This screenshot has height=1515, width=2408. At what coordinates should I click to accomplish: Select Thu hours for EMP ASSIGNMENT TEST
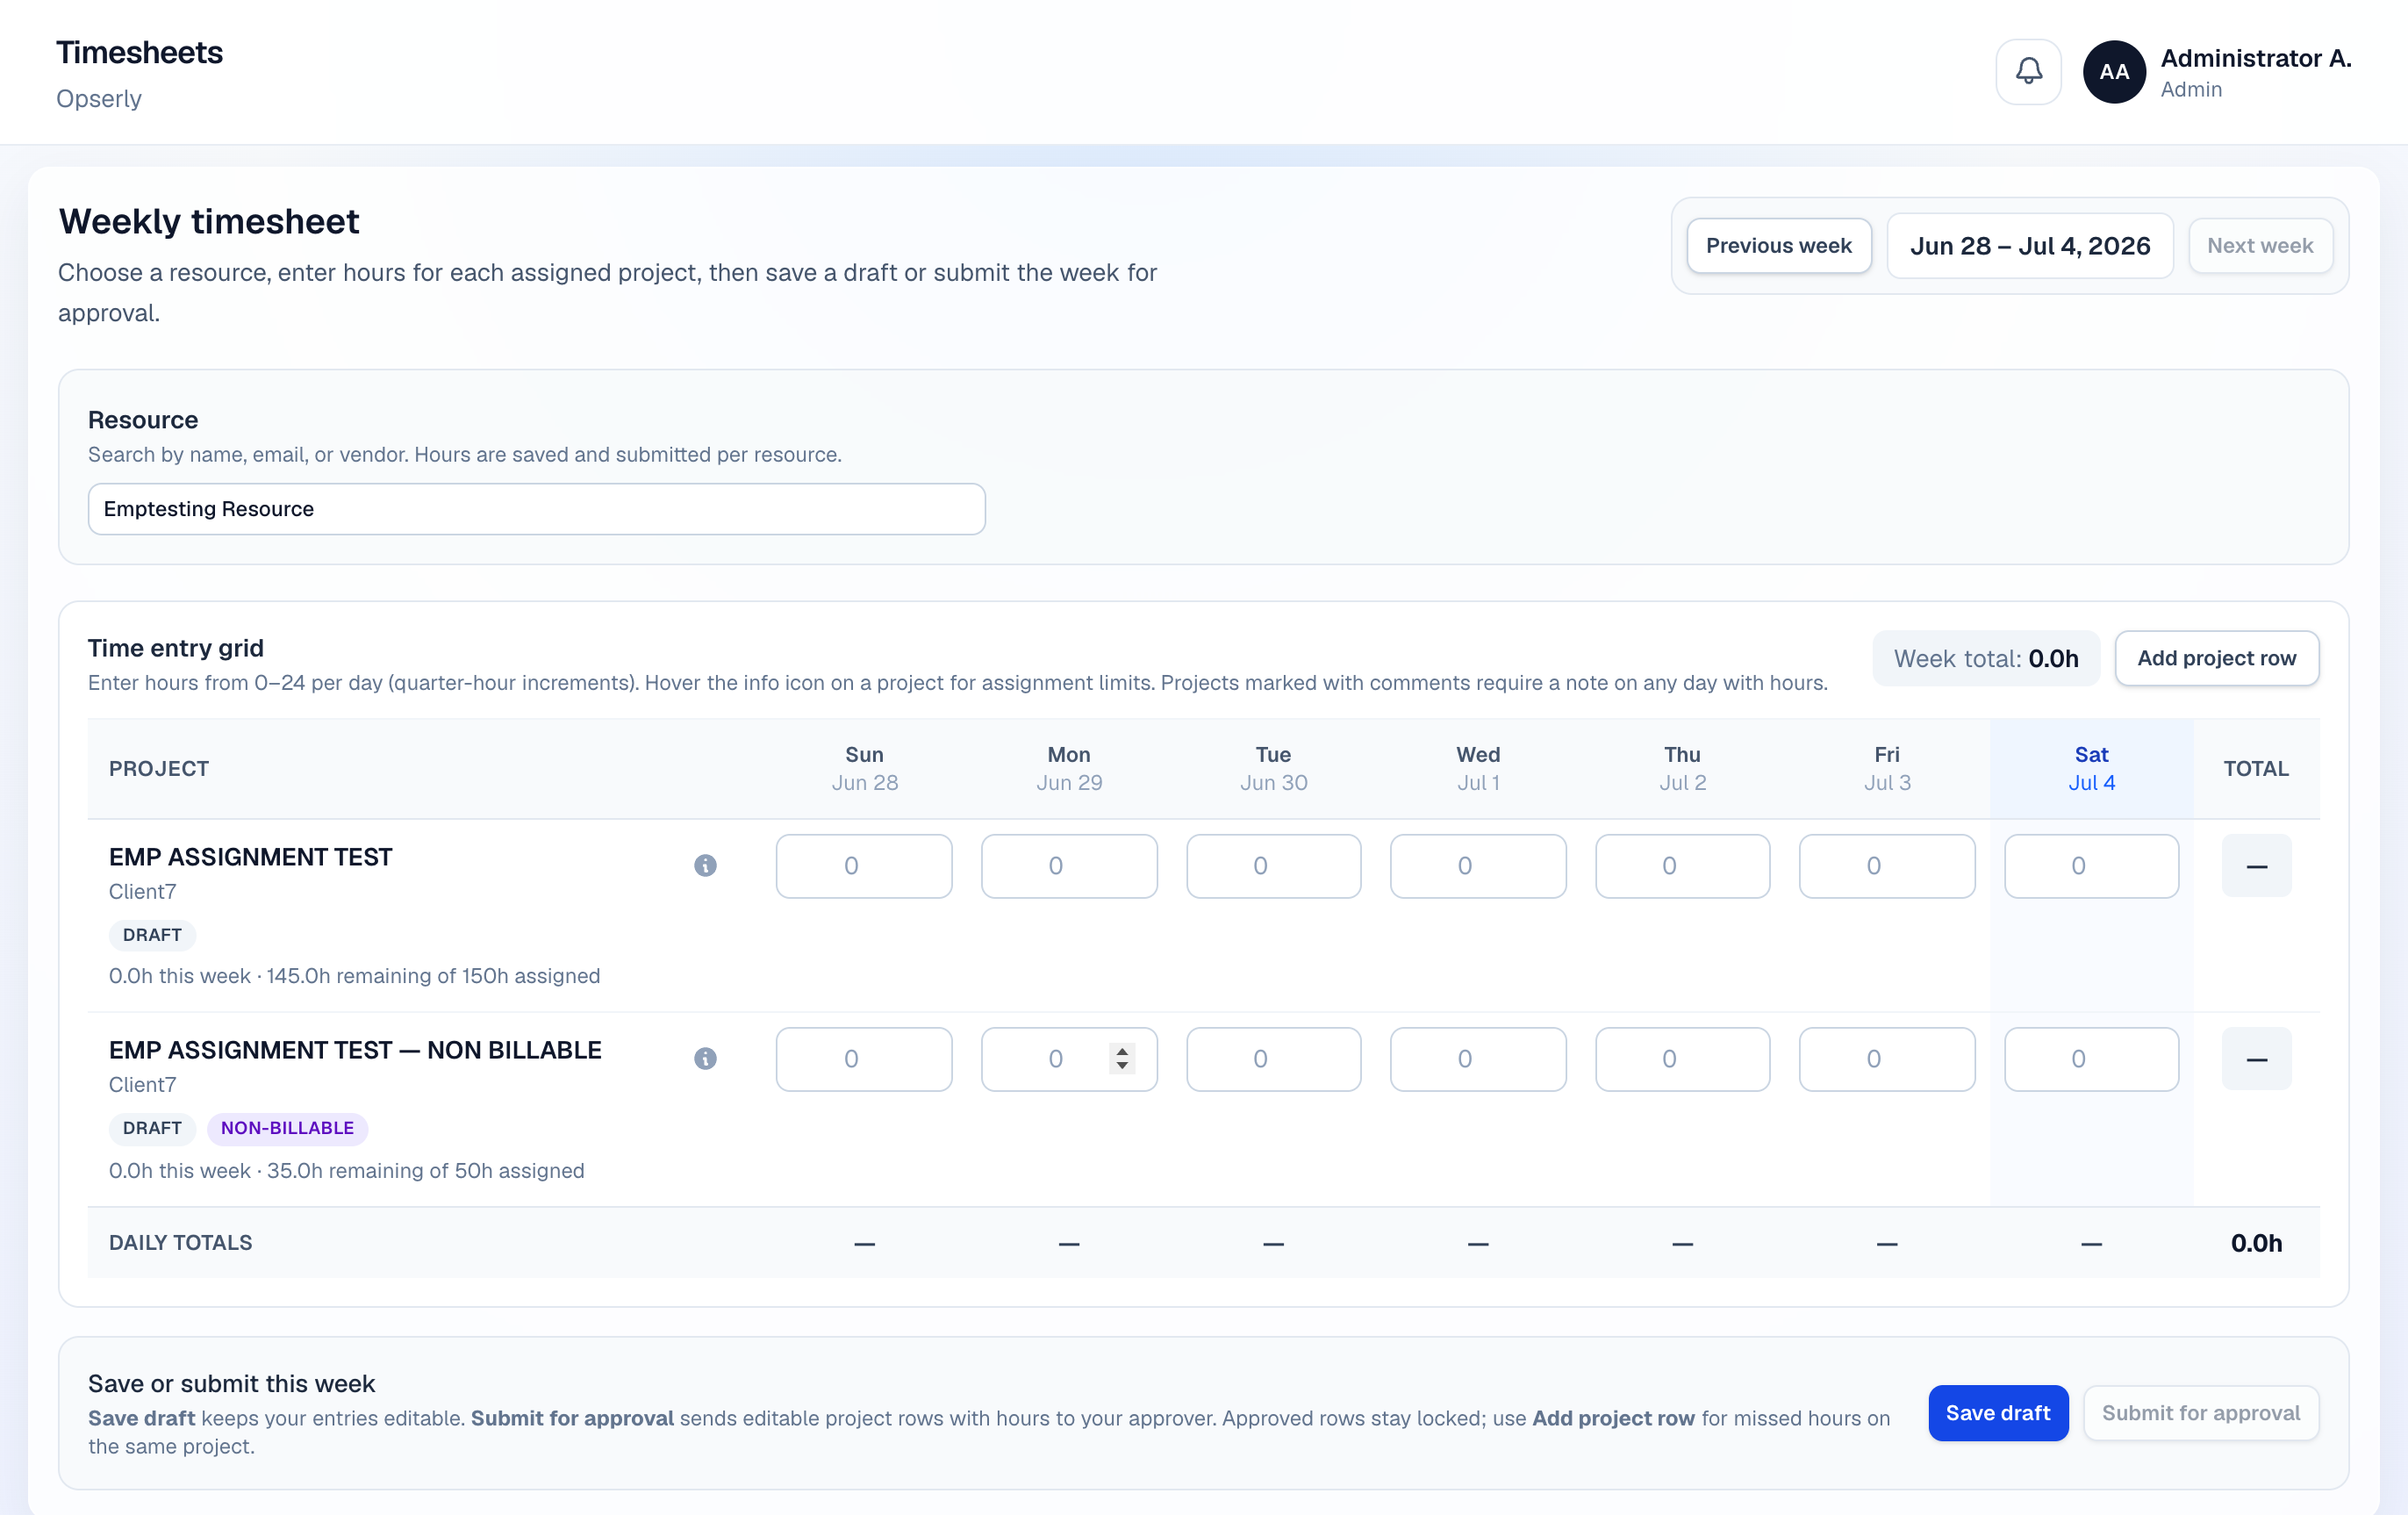click(x=1682, y=866)
